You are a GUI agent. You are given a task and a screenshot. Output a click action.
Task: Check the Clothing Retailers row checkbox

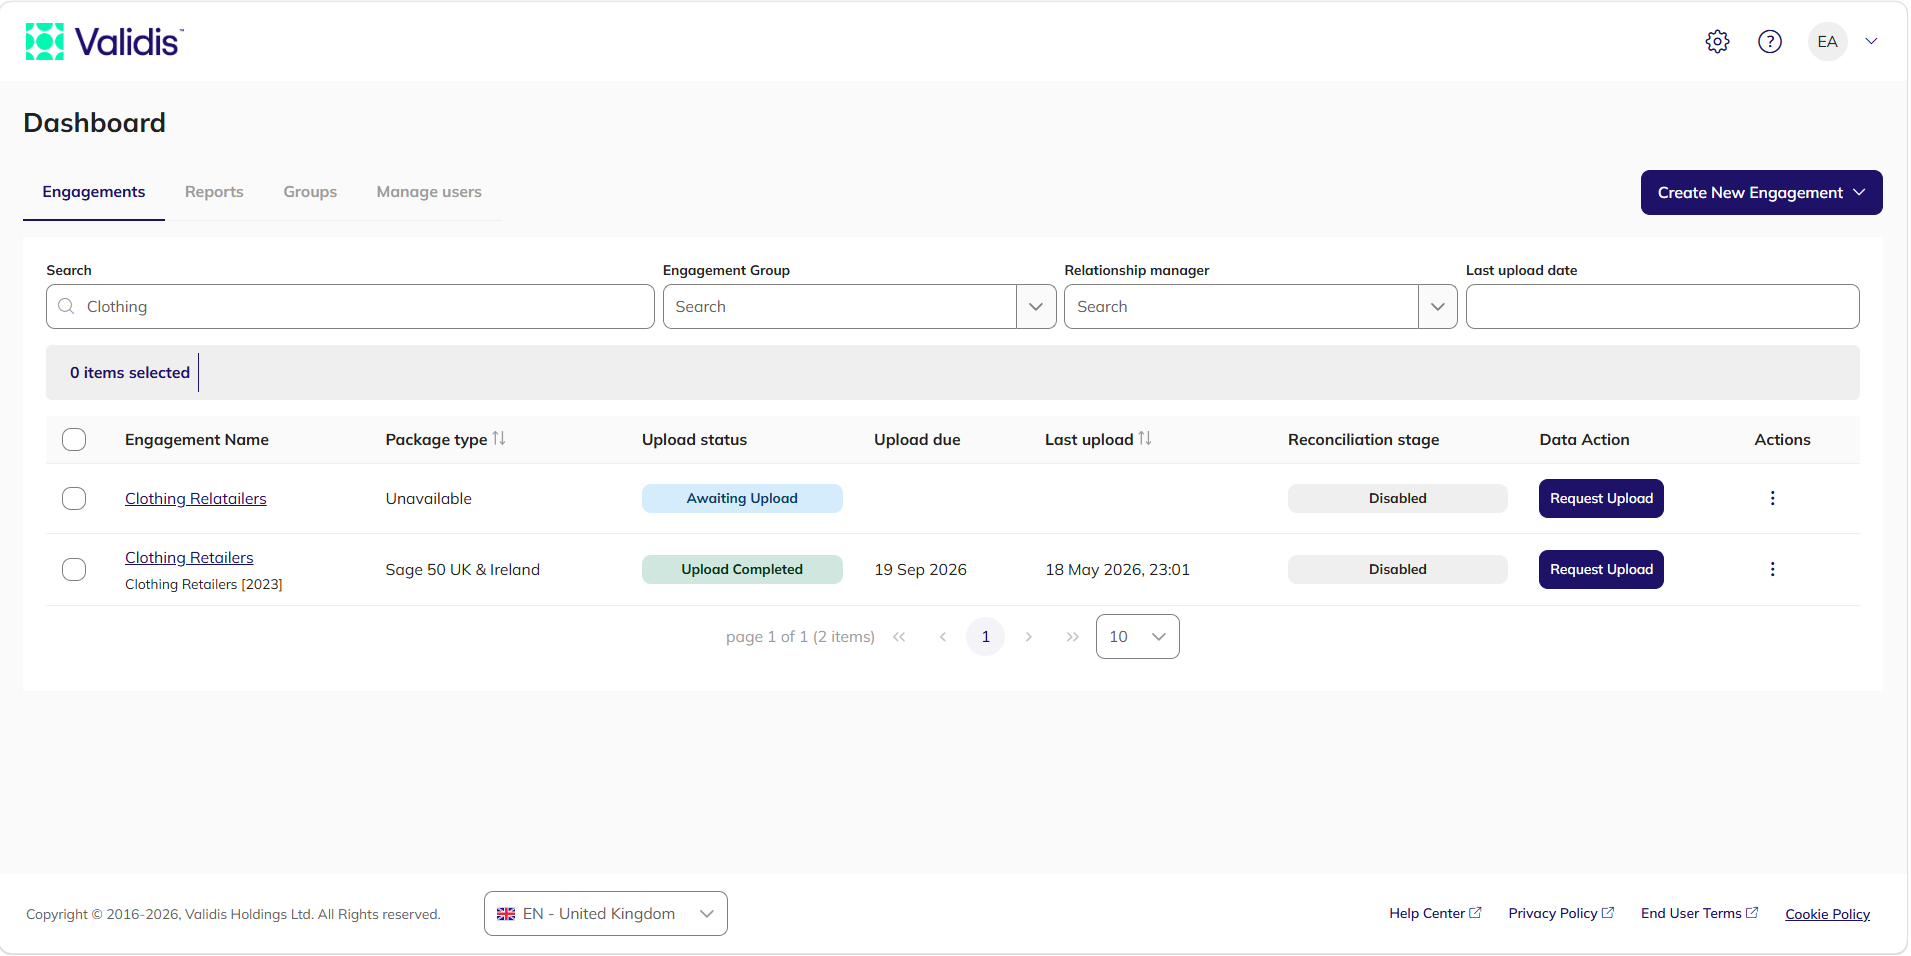(x=74, y=569)
